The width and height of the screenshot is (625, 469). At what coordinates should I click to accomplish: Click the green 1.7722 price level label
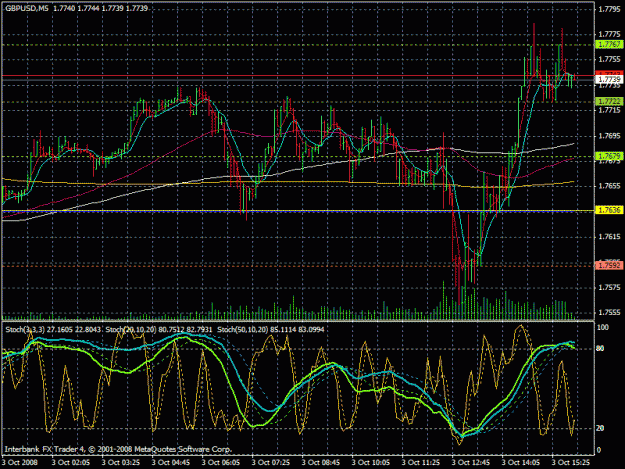(609, 101)
